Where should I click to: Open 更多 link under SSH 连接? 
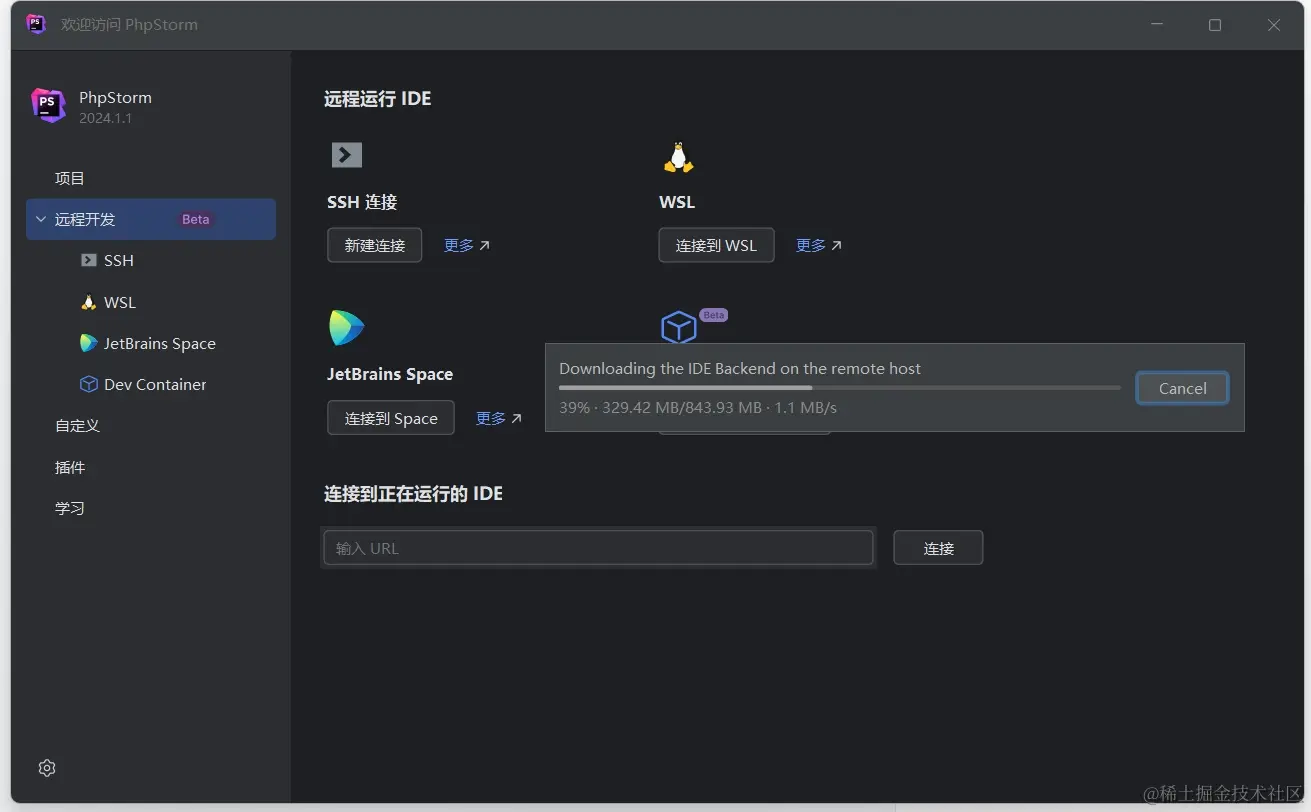pos(467,245)
